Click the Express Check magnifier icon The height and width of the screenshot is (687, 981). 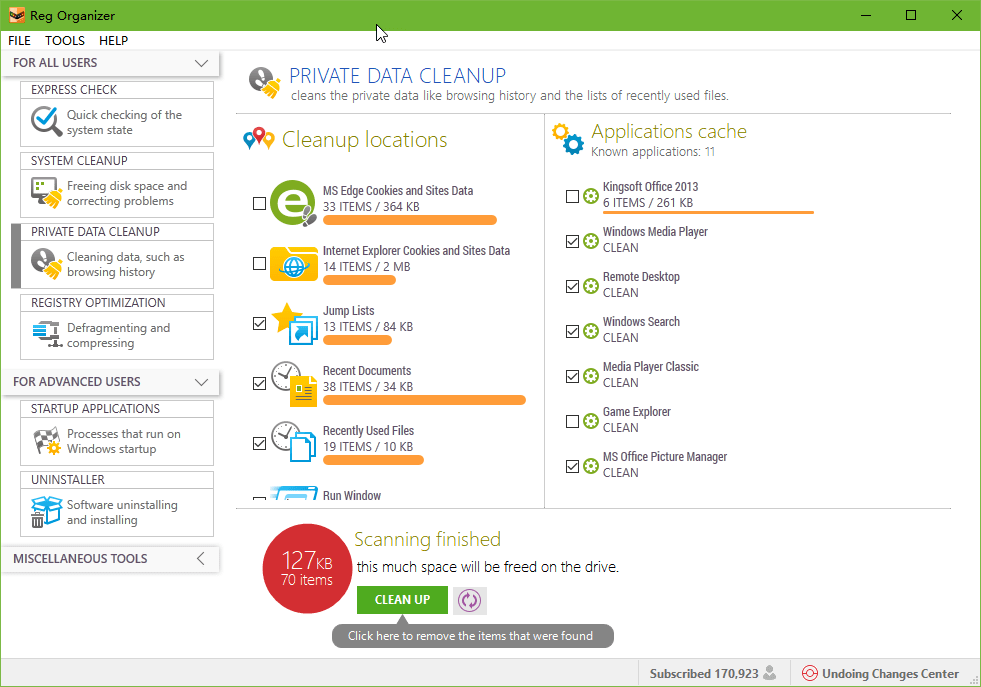46,122
